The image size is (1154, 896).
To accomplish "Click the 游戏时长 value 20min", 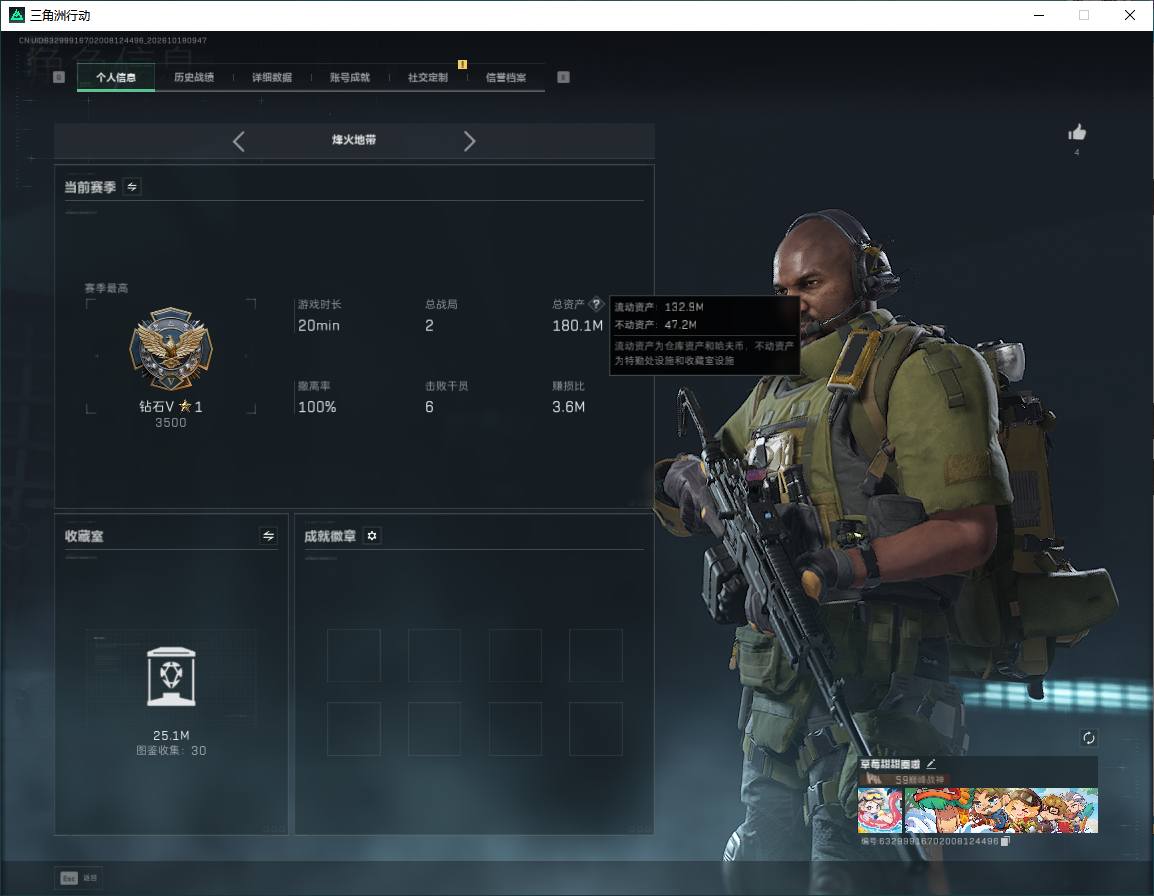I will 319,325.
